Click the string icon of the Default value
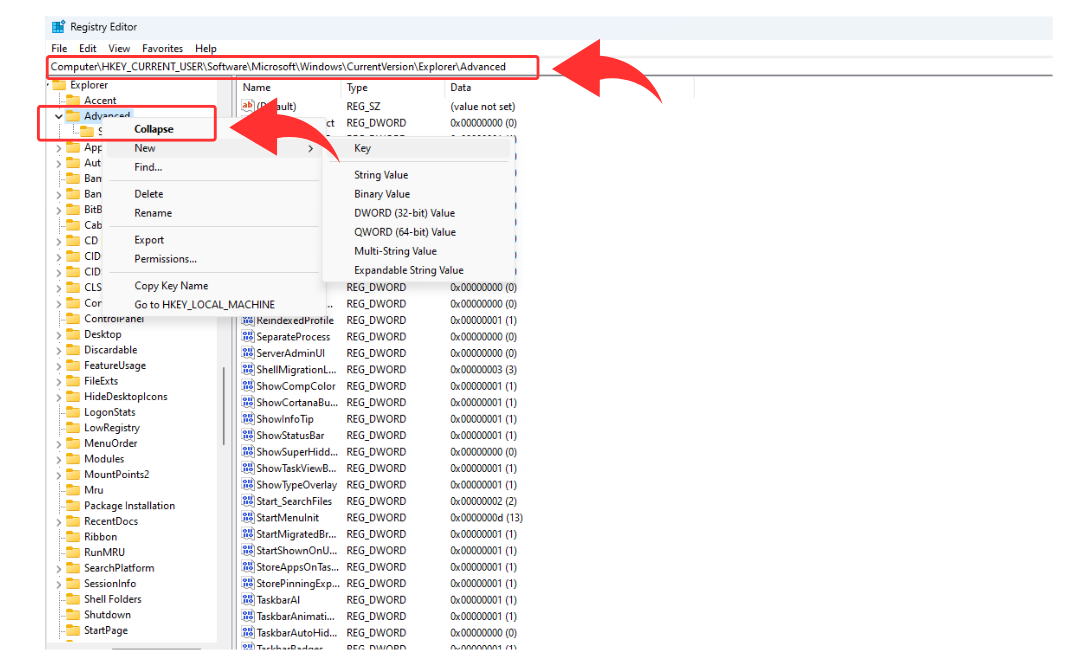Screen dimensions: 1080x650 point(248,106)
